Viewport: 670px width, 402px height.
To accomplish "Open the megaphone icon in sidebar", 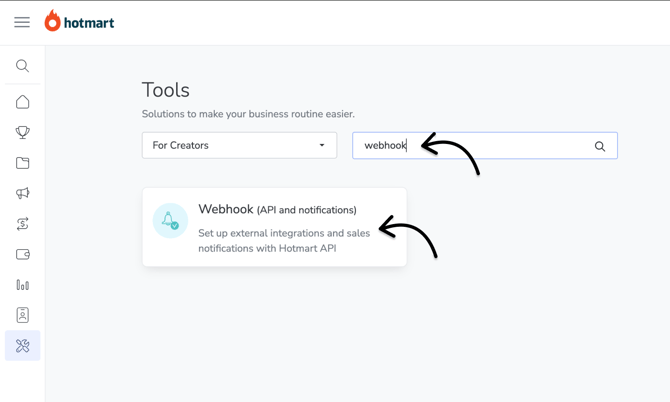I will click(22, 193).
